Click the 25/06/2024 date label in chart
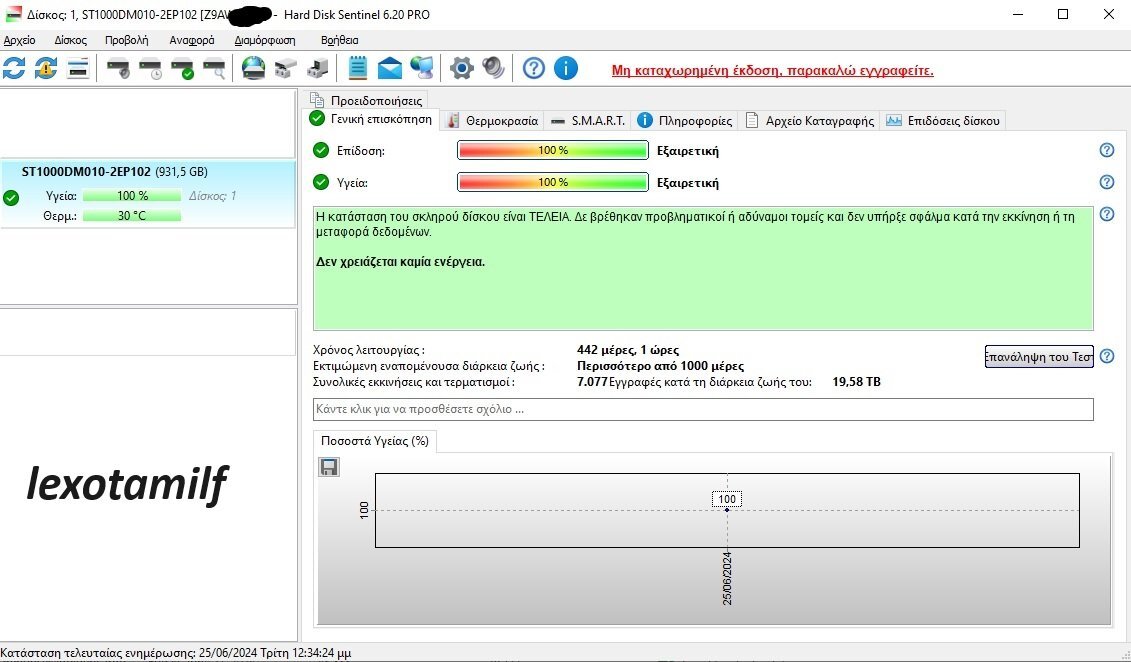Screen dimensions: 1131x662 (x=727, y=578)
